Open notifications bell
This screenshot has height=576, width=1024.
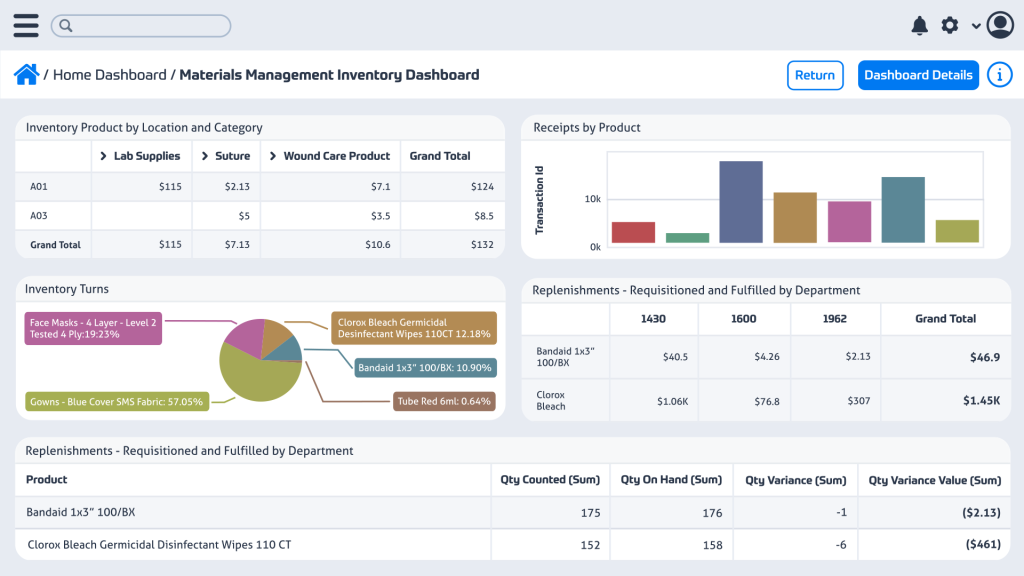(x=920, y=25)
